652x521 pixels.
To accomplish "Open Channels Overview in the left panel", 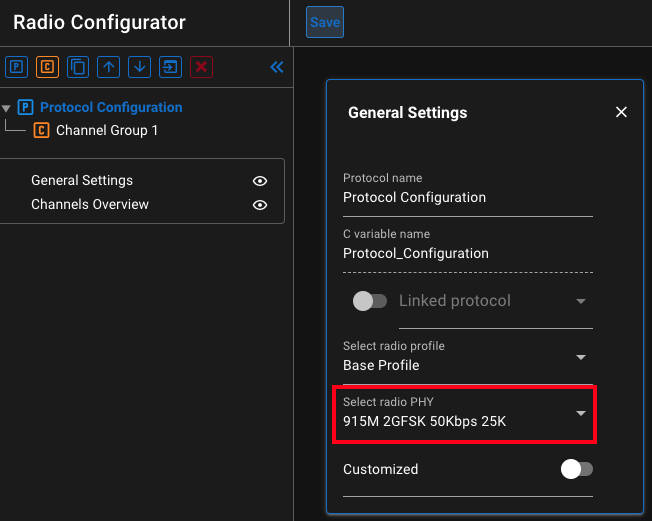I will pyautogui.click(x=90, y=205).
